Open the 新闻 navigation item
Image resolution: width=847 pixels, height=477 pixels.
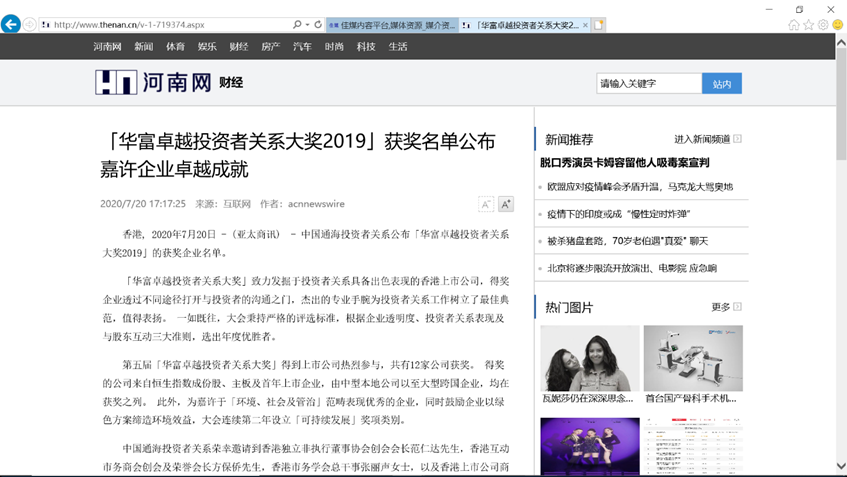144,46
